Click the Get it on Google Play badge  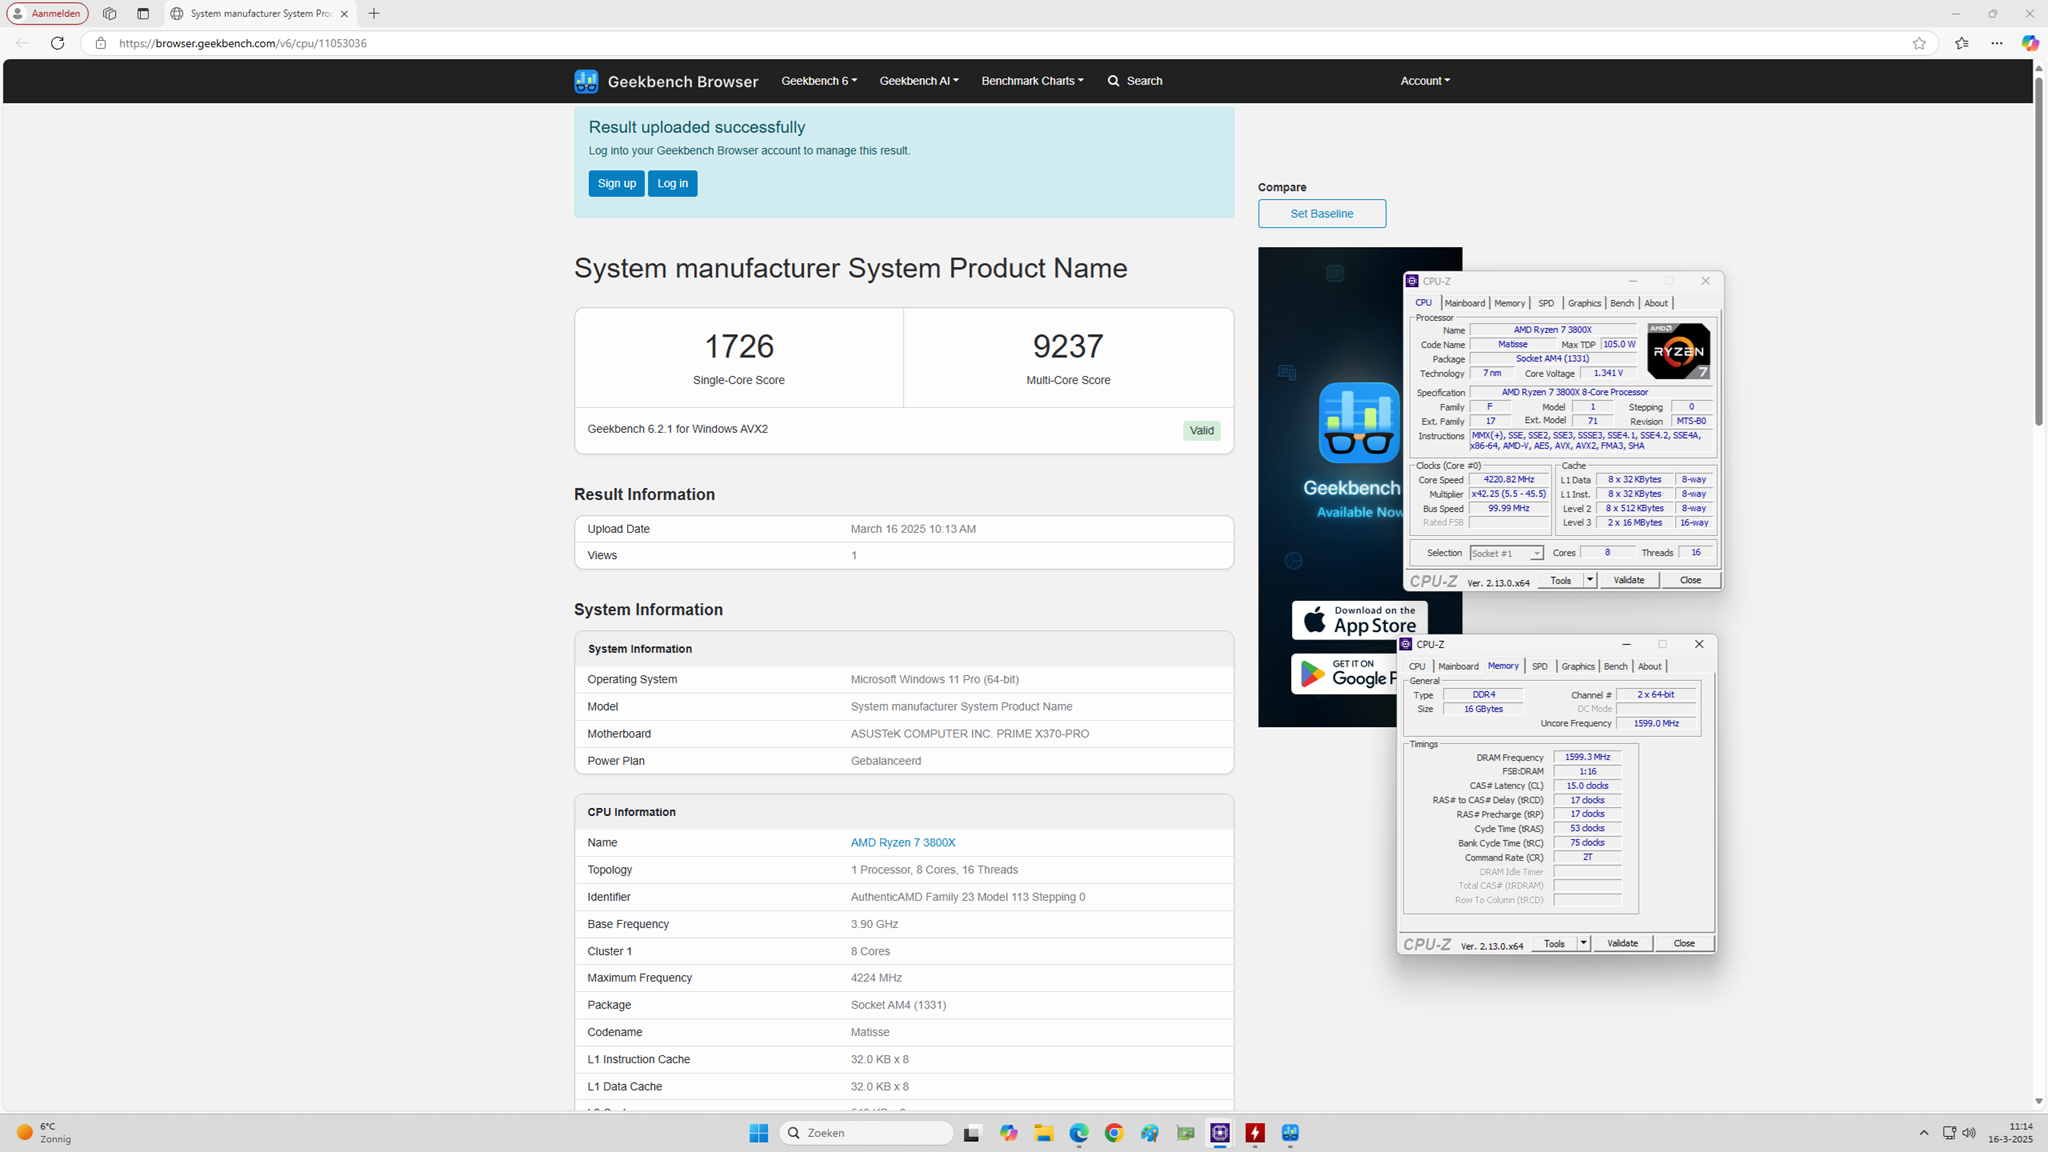(x=1345, y=674)
